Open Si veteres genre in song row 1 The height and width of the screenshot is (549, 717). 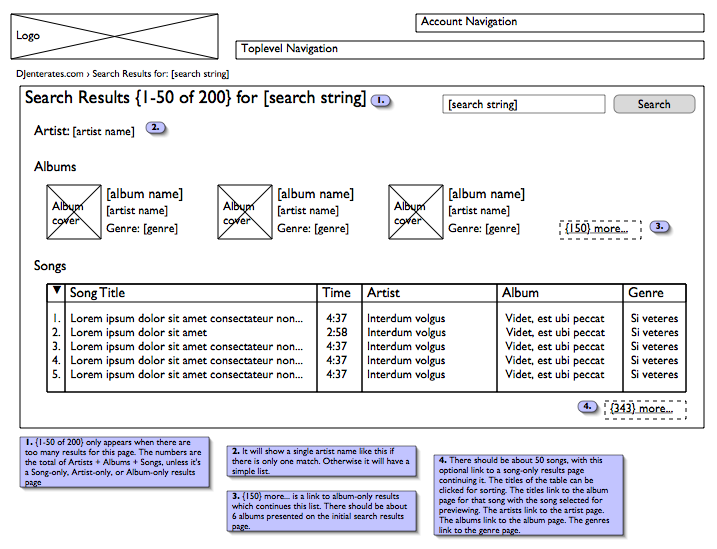click(x=654, y=319)
